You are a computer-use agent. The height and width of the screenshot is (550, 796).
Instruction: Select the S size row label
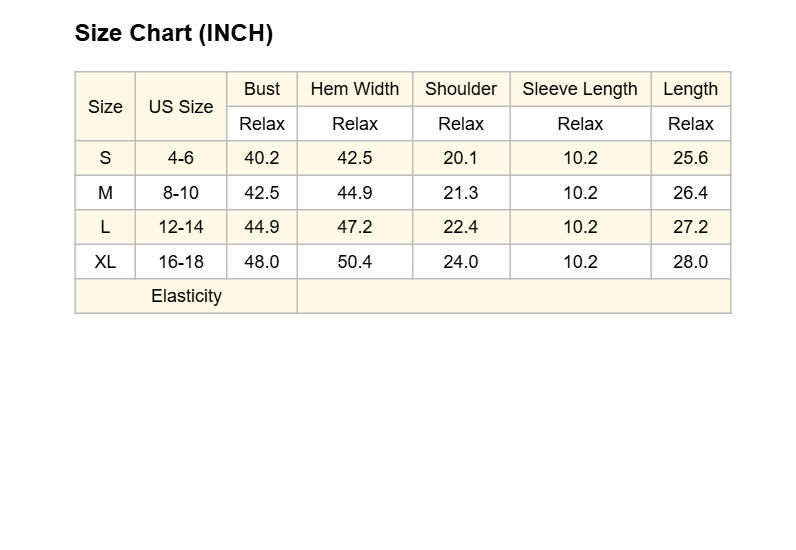click(105, 158)
